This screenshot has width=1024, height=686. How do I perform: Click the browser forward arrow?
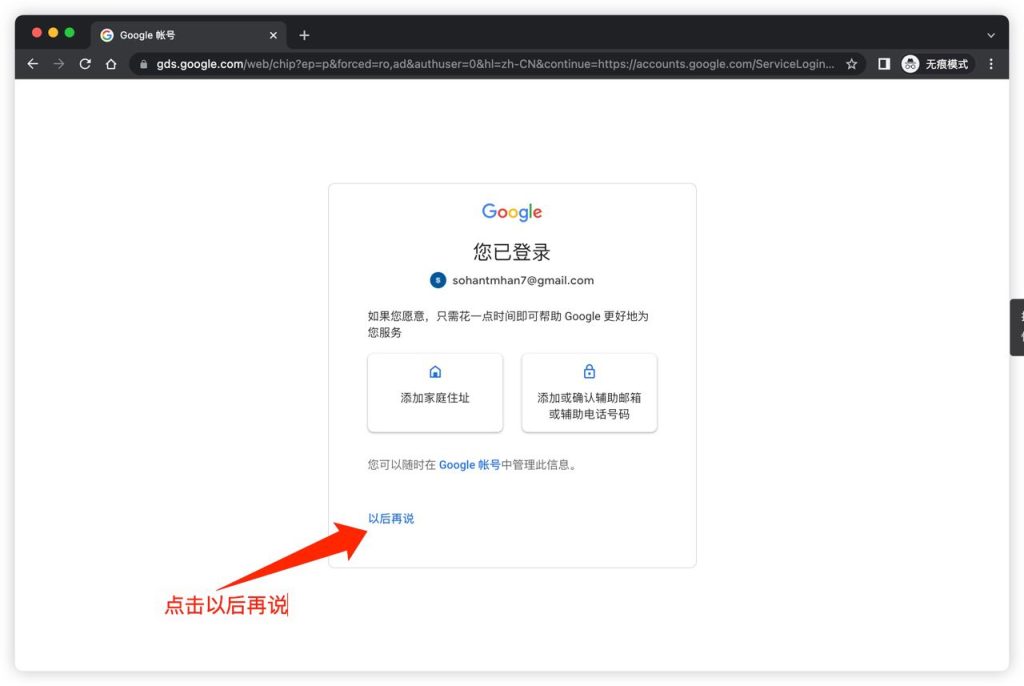[x=59, y=64]
